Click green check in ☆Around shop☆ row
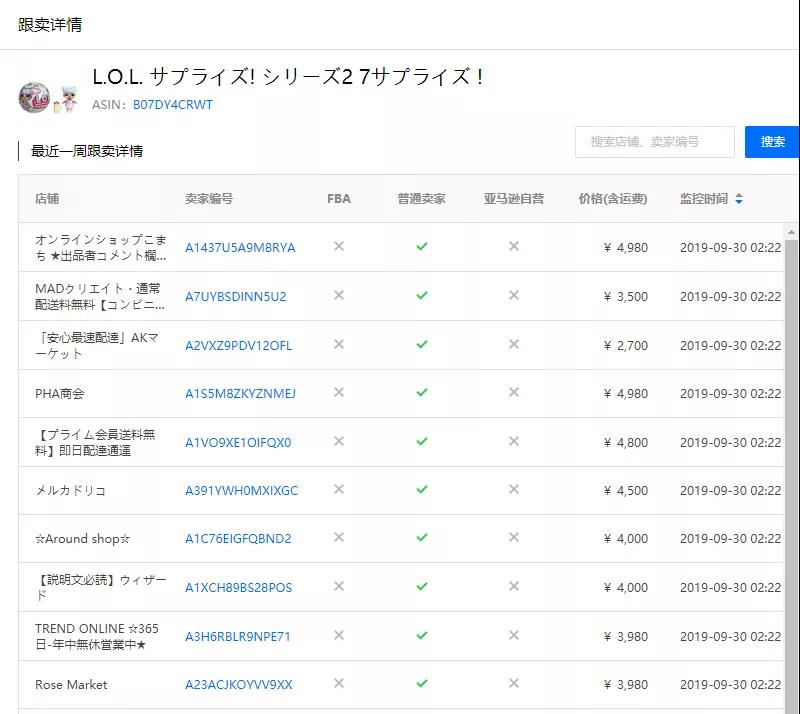 421,537
